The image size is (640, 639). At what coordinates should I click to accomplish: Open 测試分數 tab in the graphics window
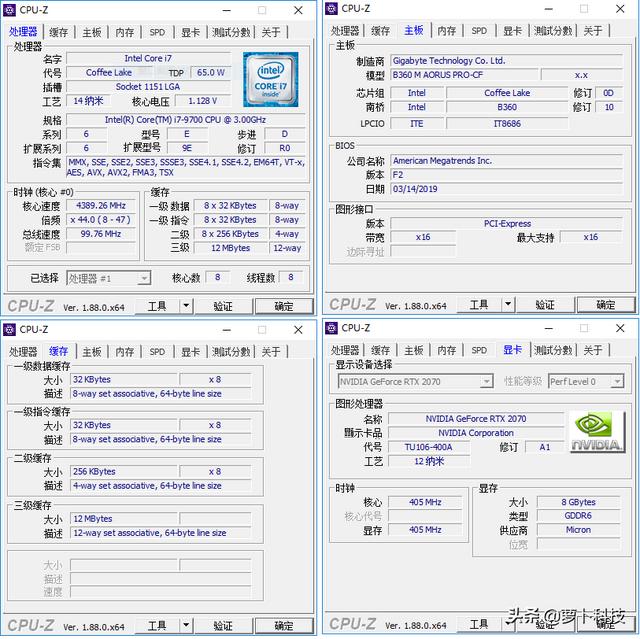point(553,350)
